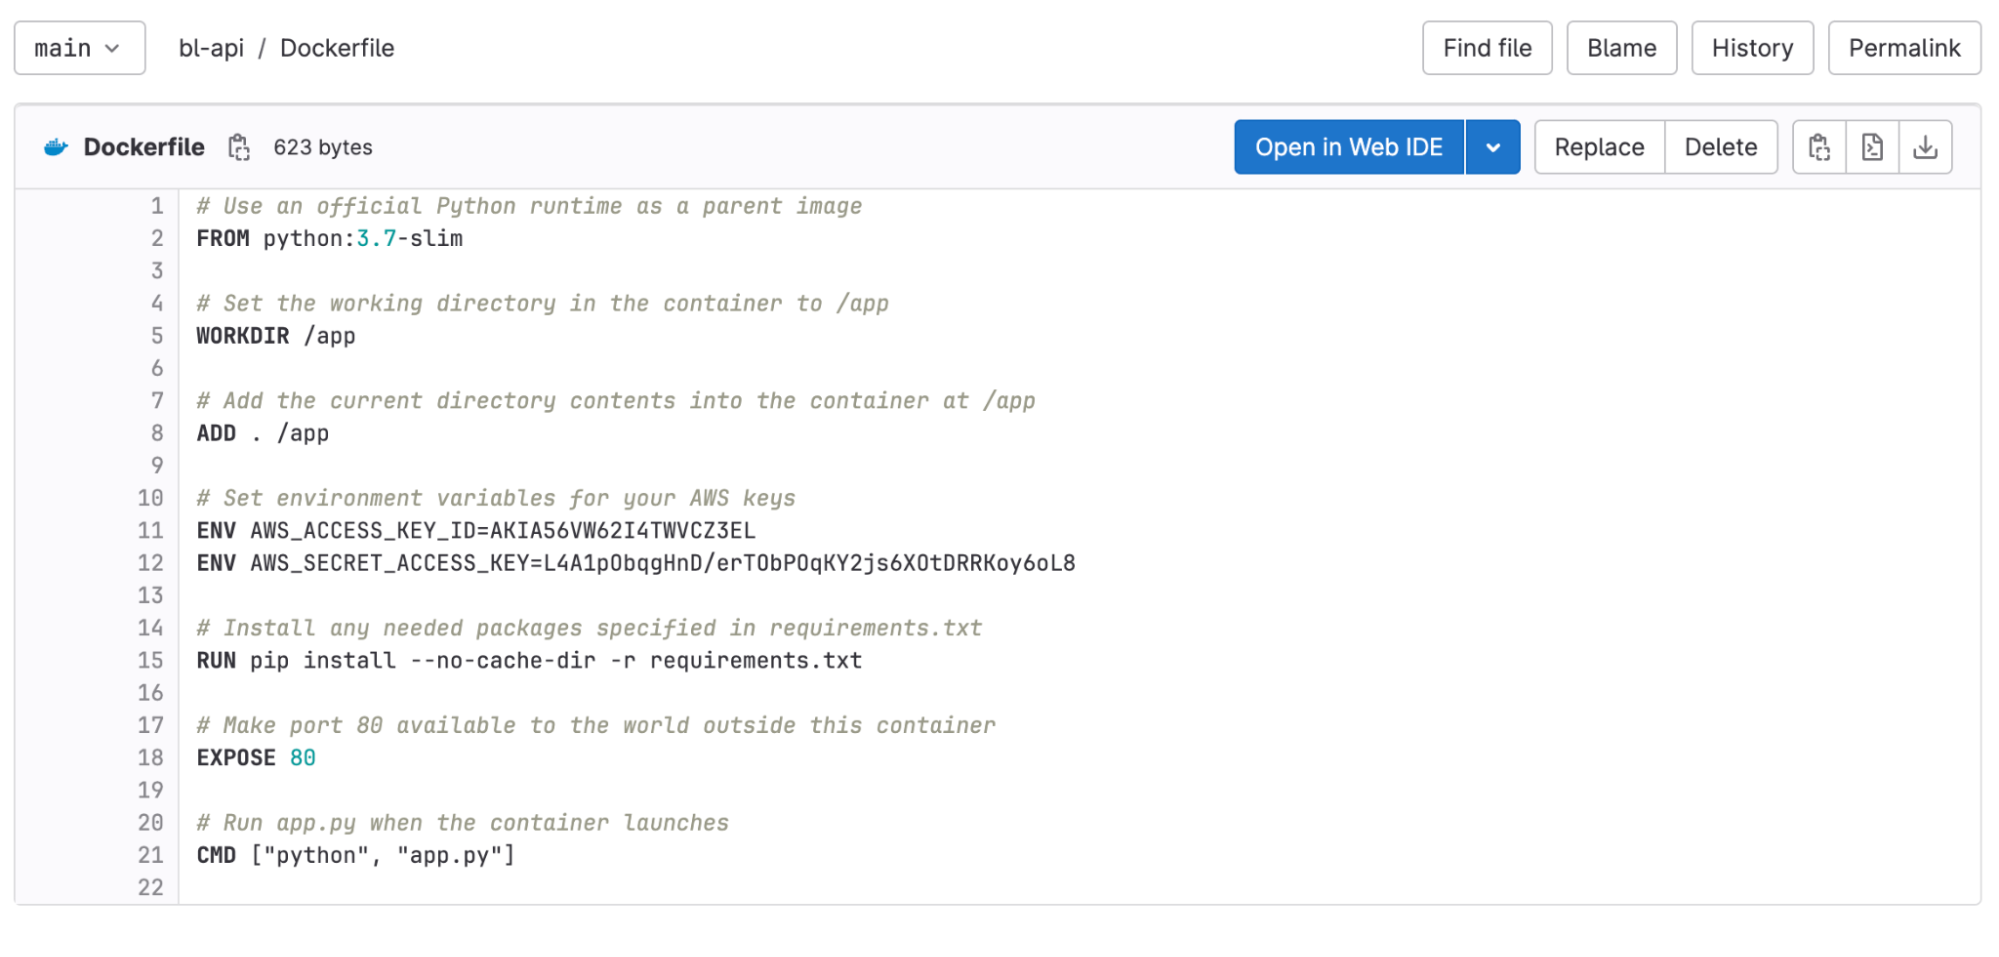The image size is (1999, 957).
Task: Get the Permalink for this file
Action: [1904, 48]
